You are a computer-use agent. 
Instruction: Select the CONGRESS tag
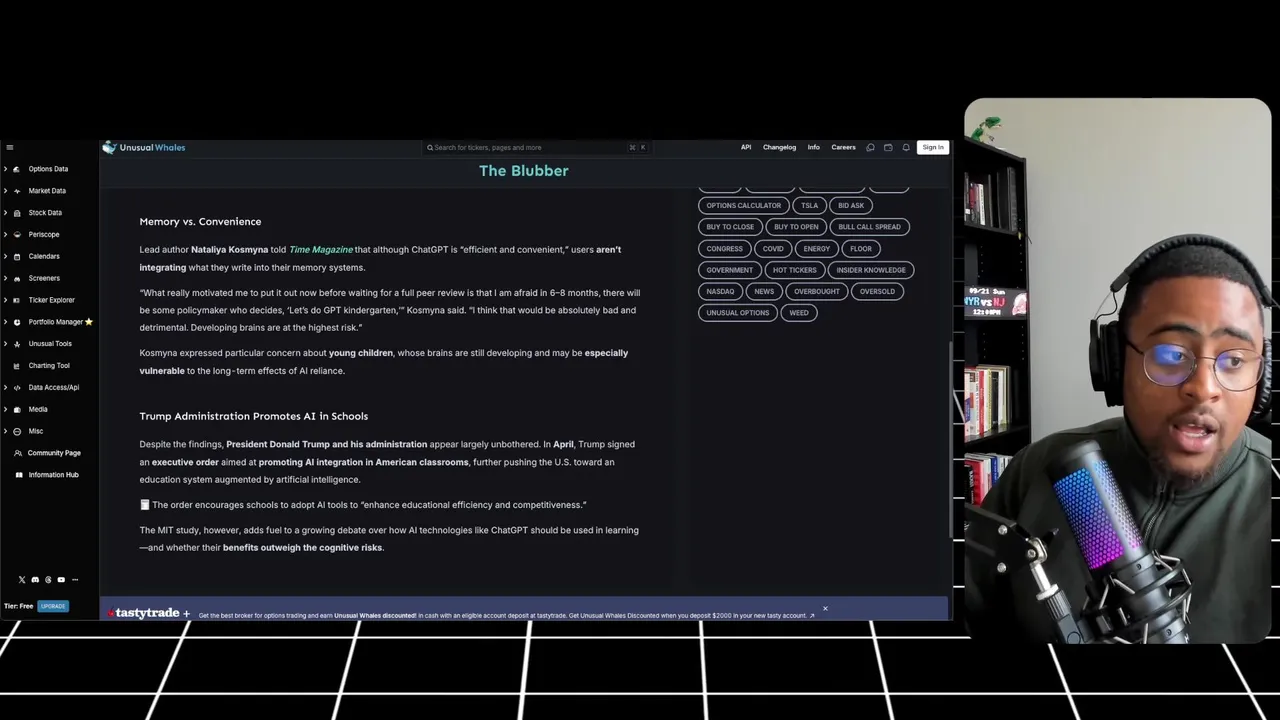coord(725,248)
